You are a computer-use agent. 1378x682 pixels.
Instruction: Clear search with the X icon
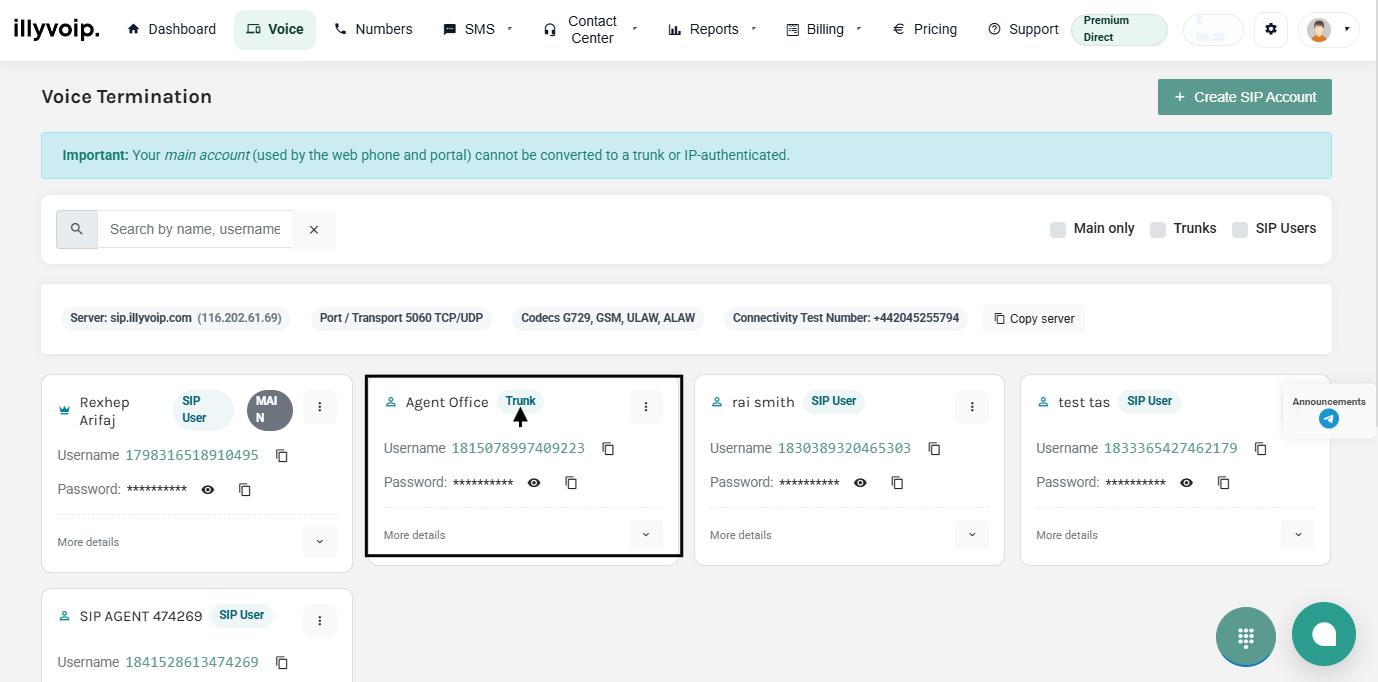point(314,230)
